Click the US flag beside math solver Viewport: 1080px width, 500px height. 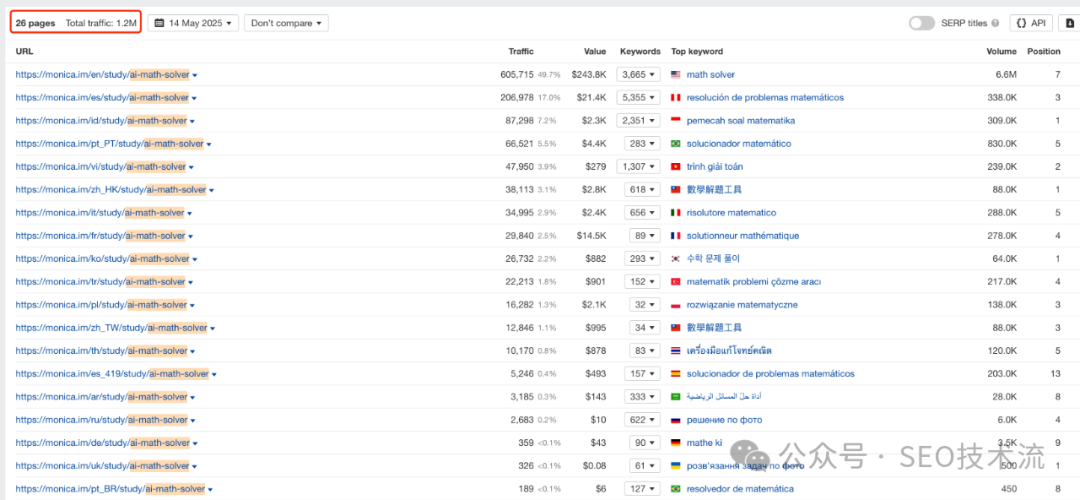pos(676,75)
